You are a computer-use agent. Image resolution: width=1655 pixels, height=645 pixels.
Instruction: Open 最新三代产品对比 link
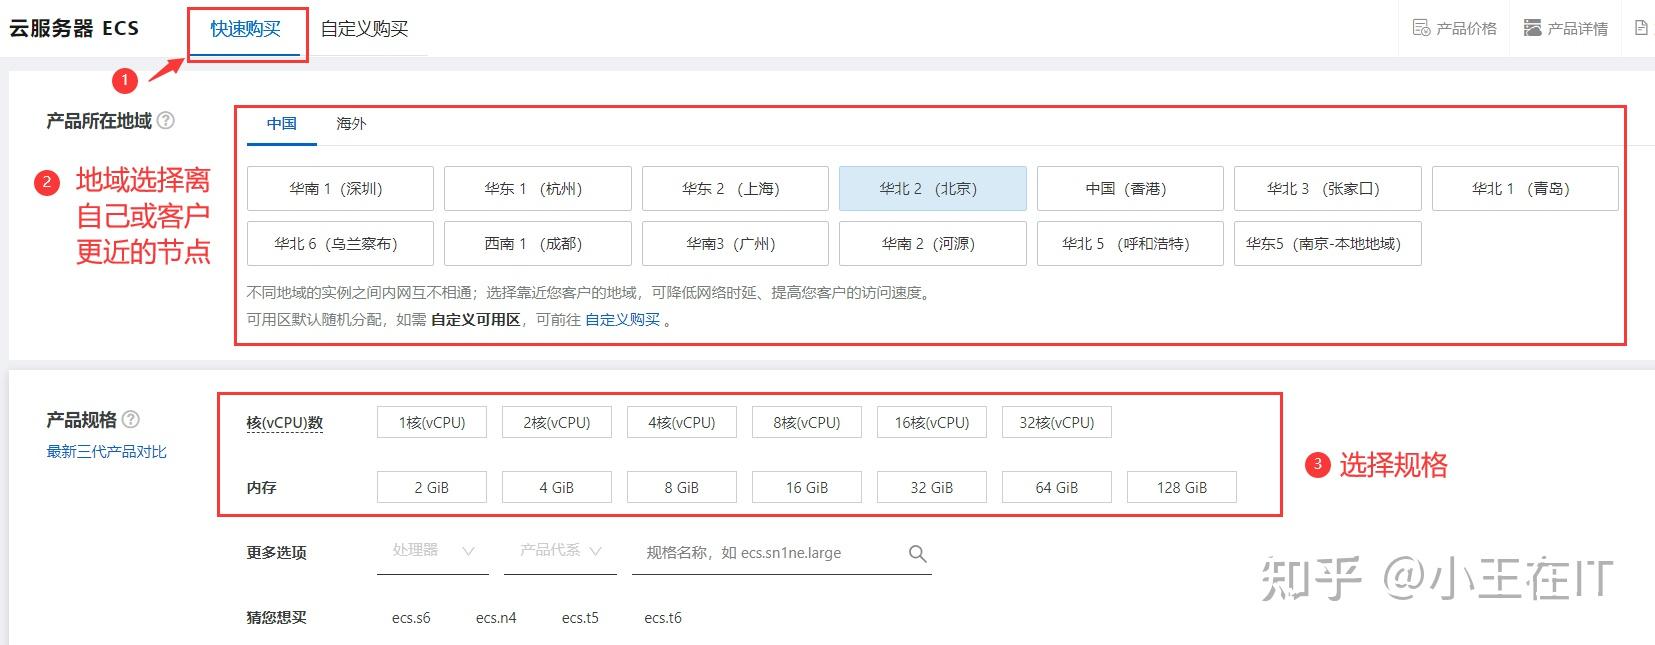click(106, 452)
